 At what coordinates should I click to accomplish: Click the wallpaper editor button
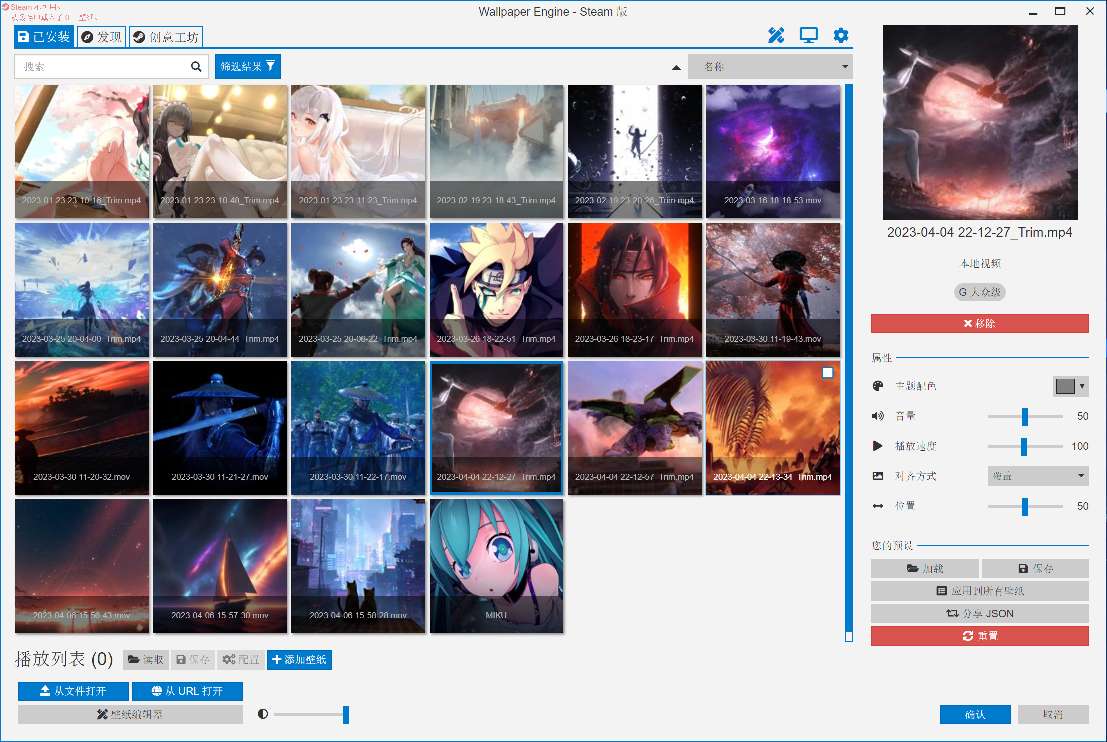(130, 714)
